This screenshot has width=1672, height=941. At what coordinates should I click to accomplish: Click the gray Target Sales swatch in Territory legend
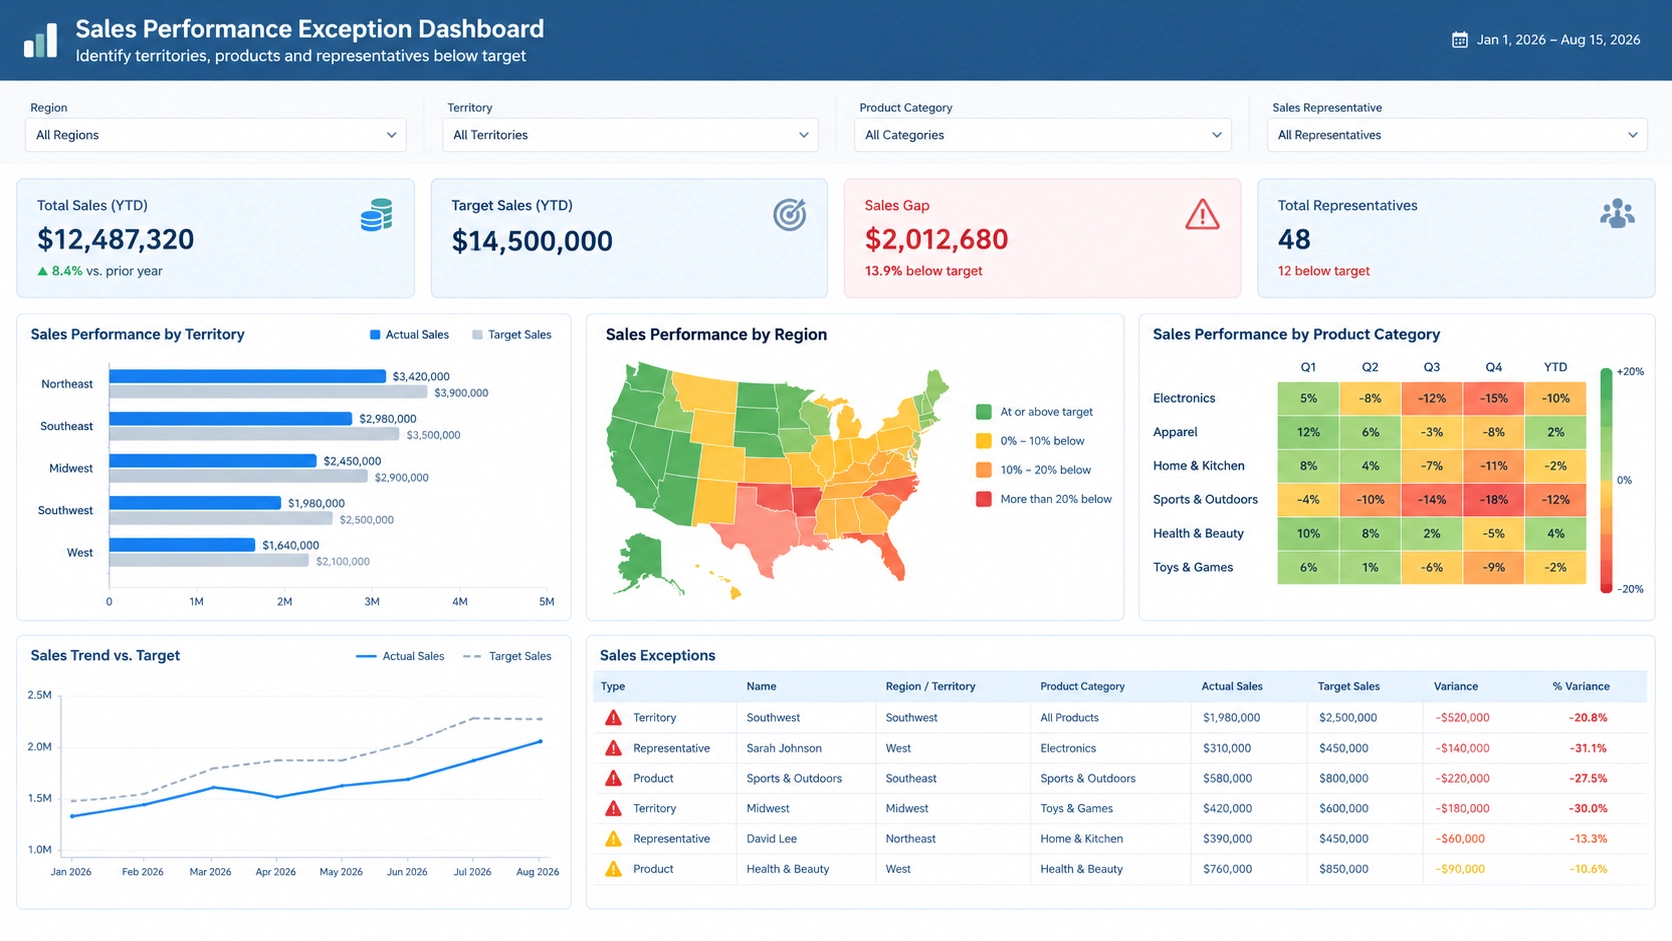click(x=477, y=335)
